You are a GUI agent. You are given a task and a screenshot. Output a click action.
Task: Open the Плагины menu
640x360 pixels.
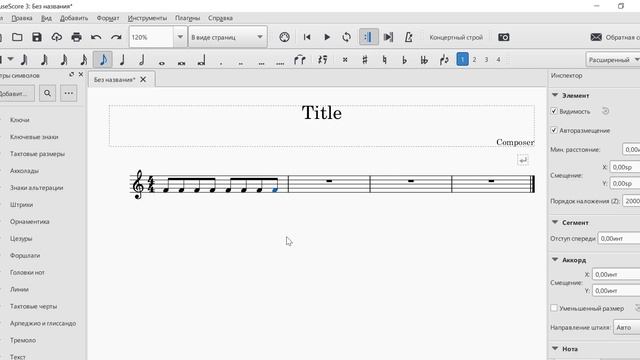(187, 18)
